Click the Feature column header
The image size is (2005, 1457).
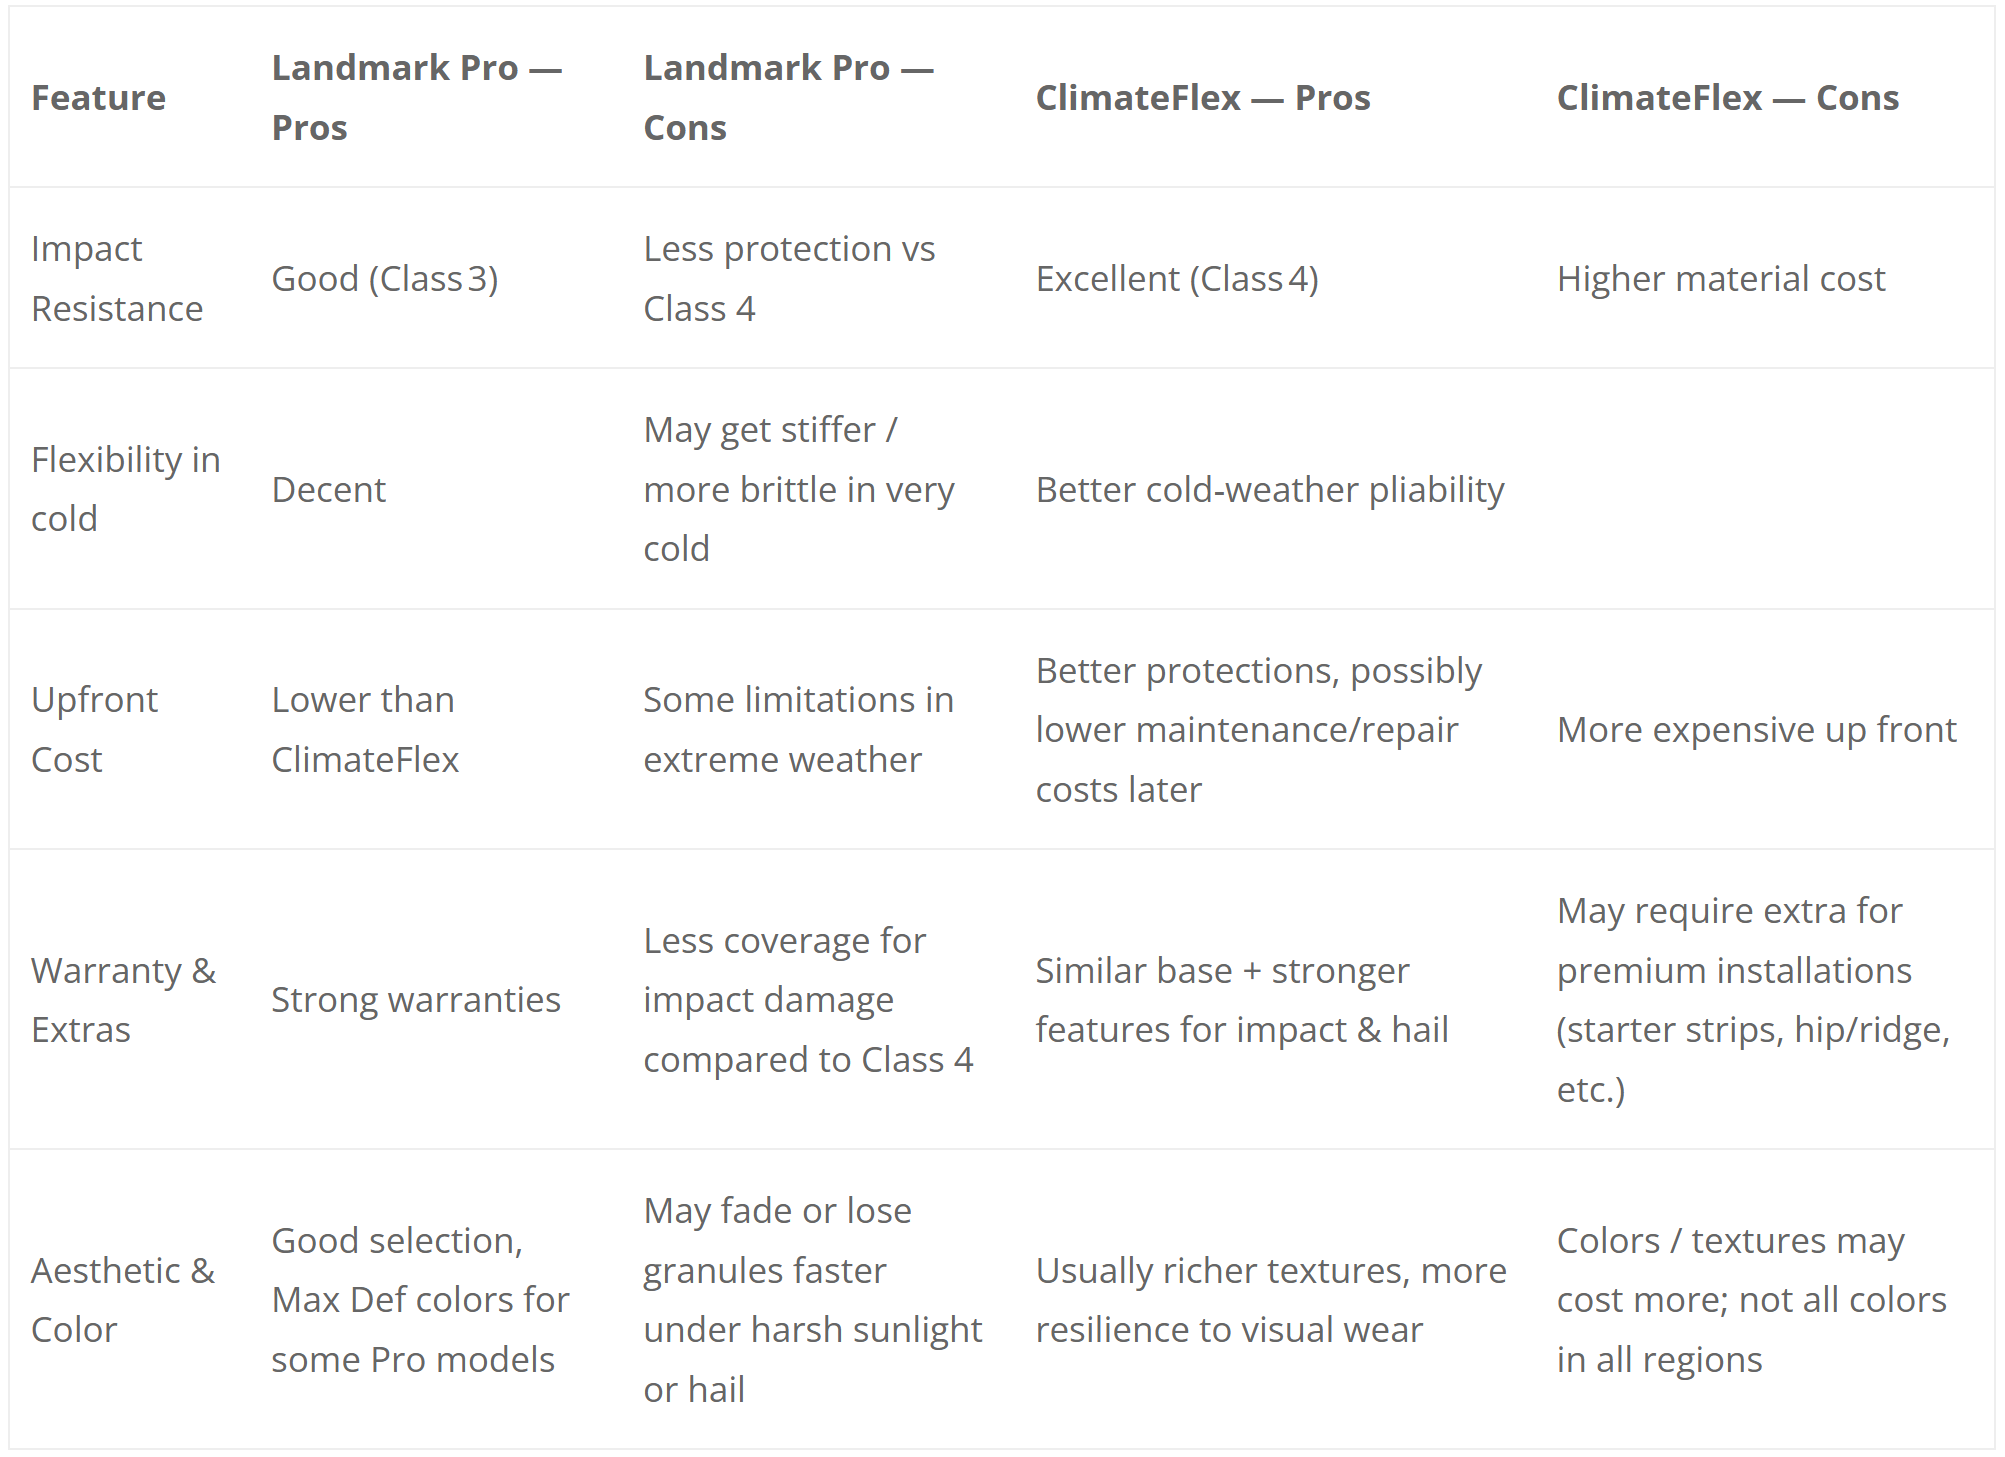coord(98,98)
